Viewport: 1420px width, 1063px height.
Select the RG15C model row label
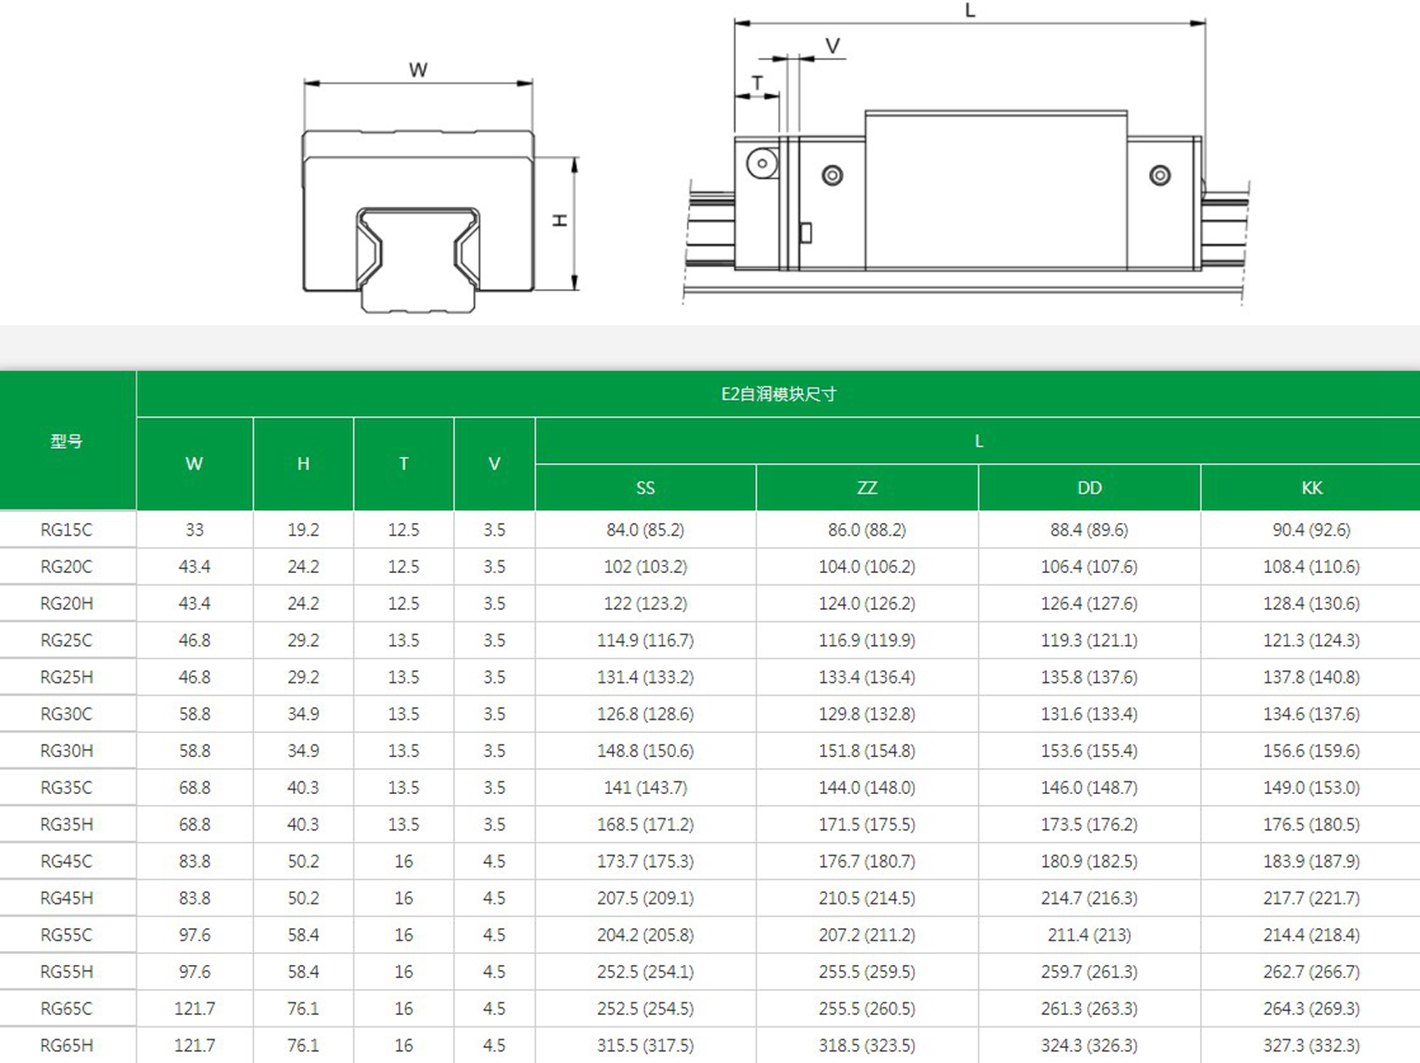[66, 530]
